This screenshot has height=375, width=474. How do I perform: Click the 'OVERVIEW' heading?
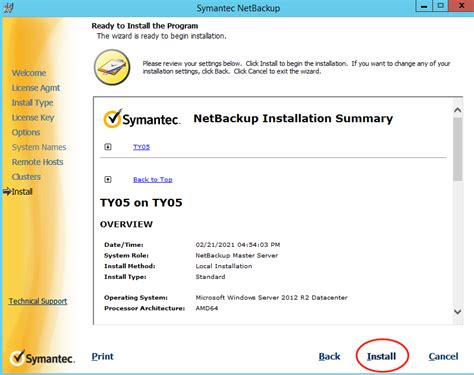tap(126, 224)
